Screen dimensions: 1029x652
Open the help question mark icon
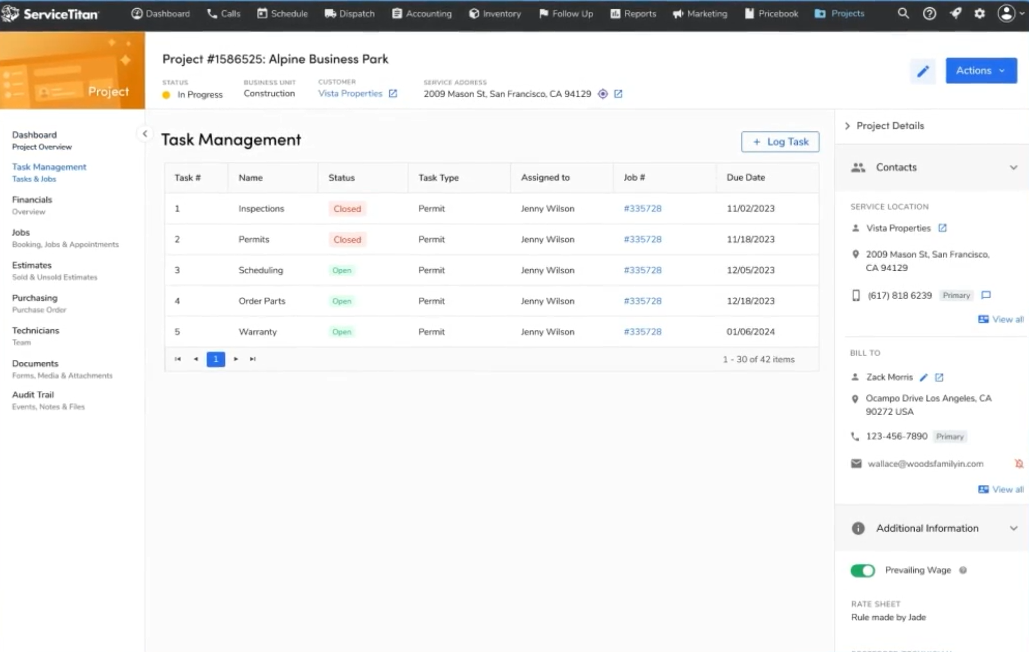929,13
